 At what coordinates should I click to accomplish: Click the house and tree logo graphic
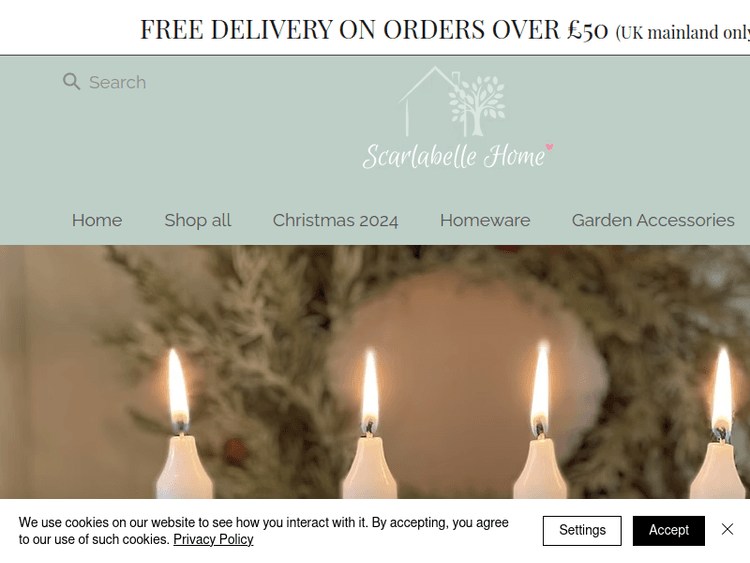pos(452,101)
